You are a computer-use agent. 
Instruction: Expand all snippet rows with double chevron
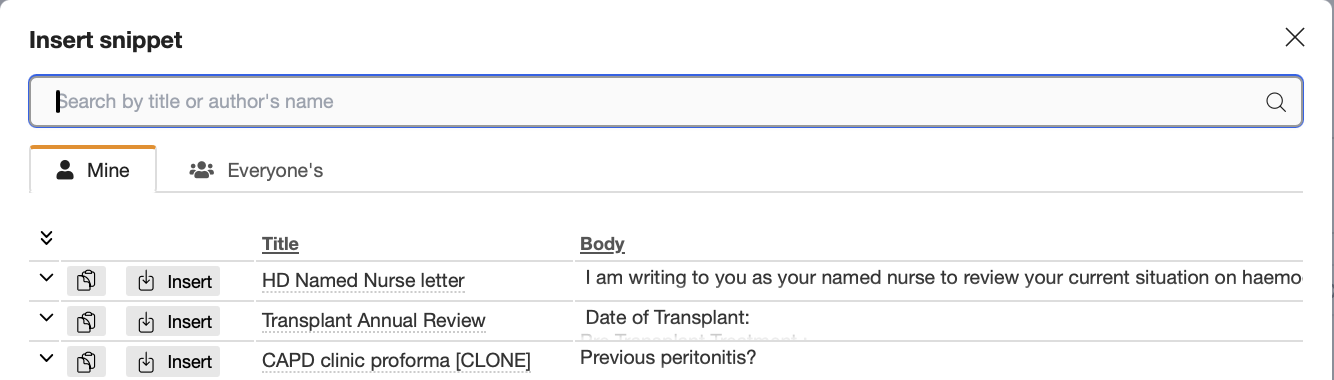tap(45, 237)
